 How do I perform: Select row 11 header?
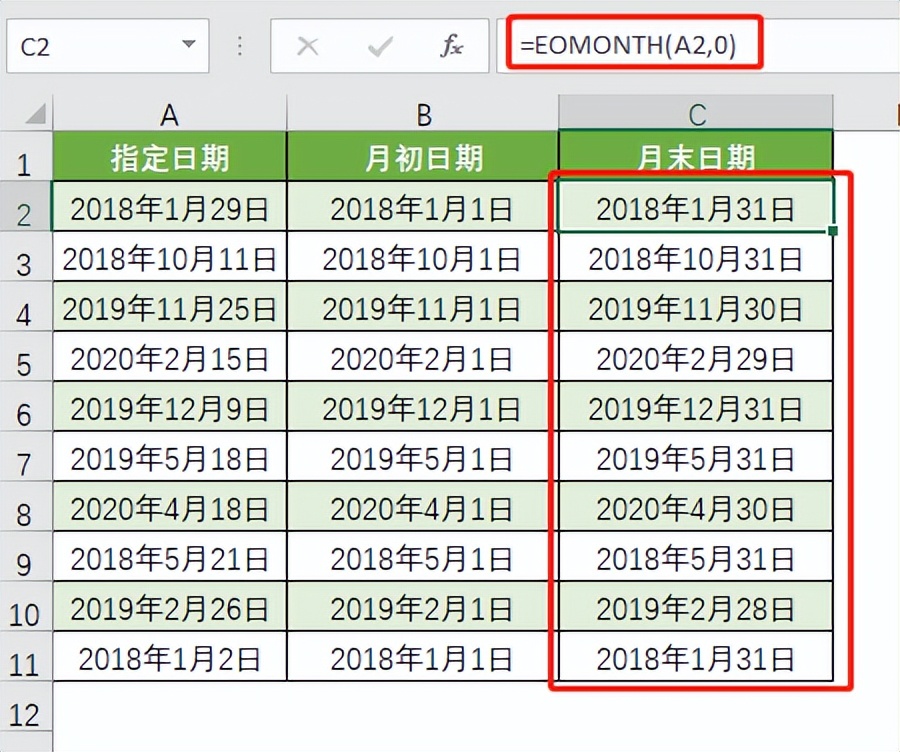[26, 656]
